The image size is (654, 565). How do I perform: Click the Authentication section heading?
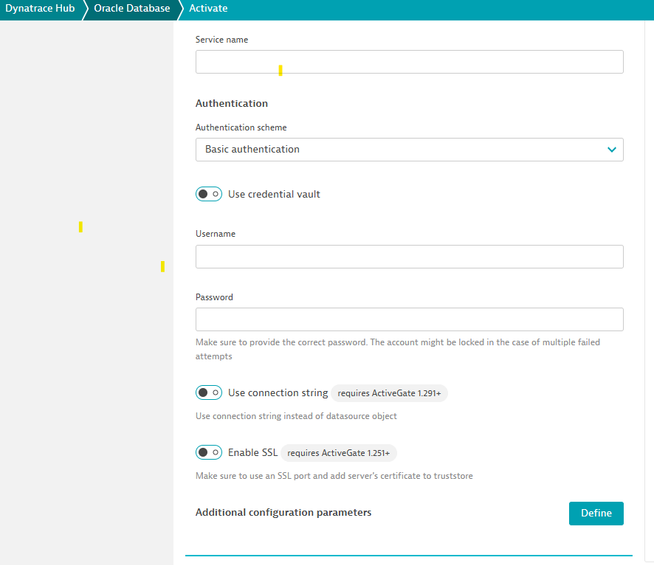click(x=232, y=103)
